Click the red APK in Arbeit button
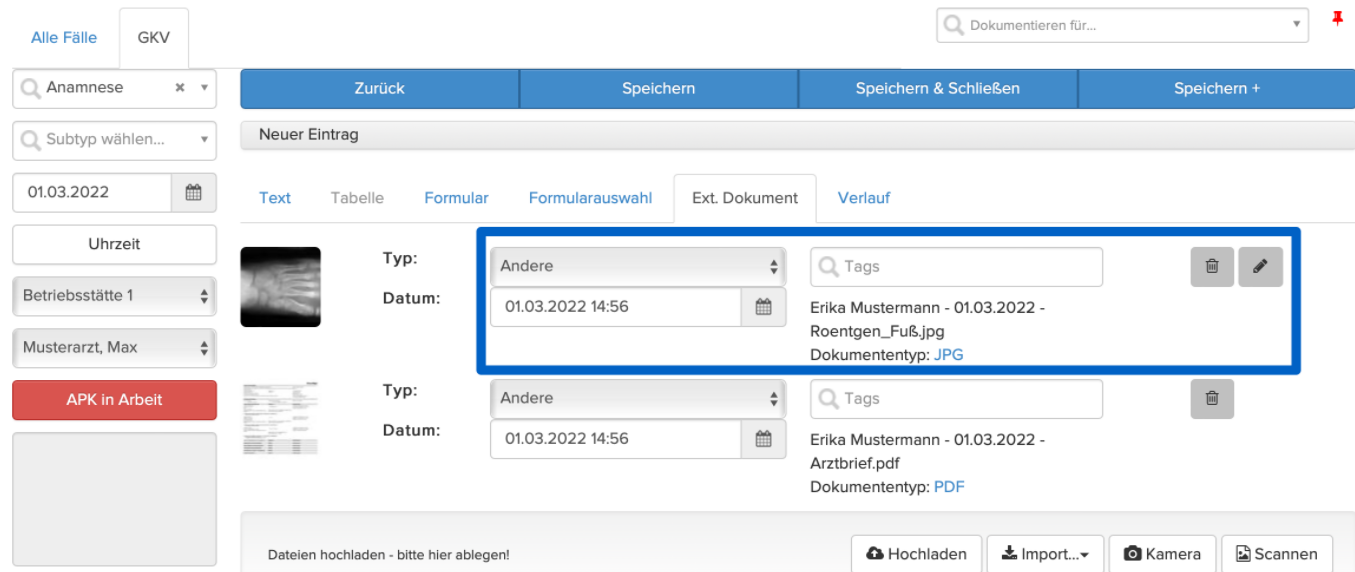 click(x=114, y=400)
